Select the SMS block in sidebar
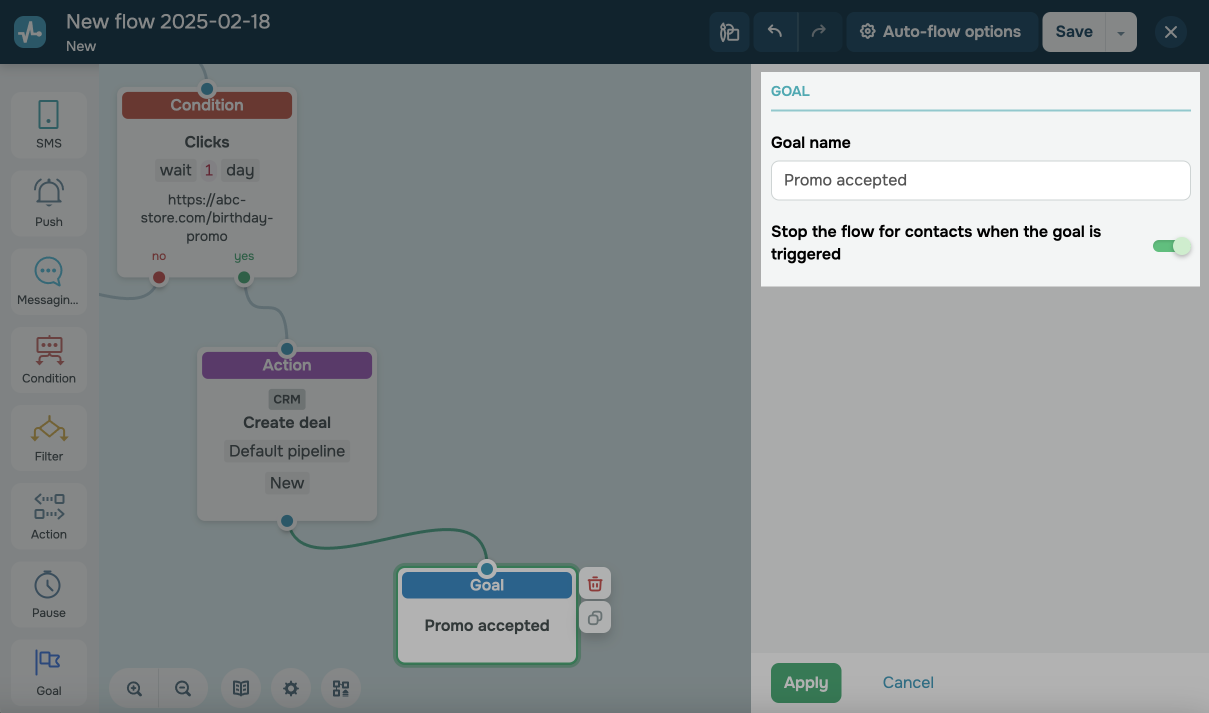 (x=48, y=125)
